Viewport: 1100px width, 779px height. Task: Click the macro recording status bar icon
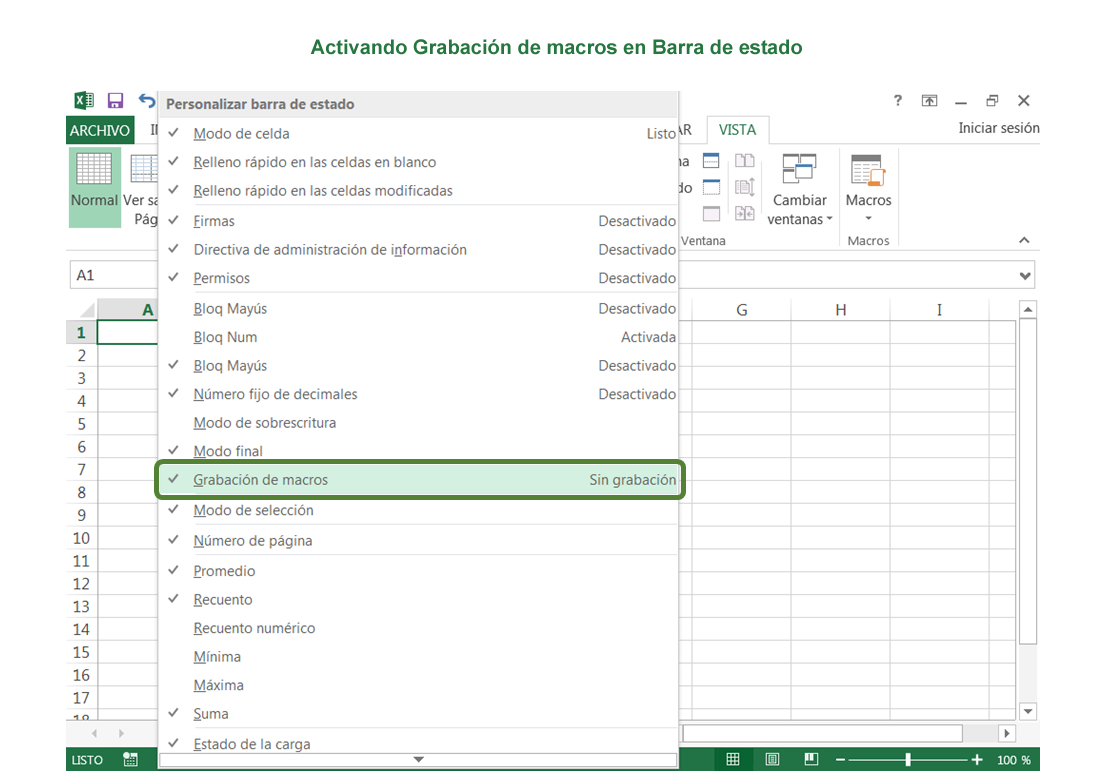pos(130,759)
